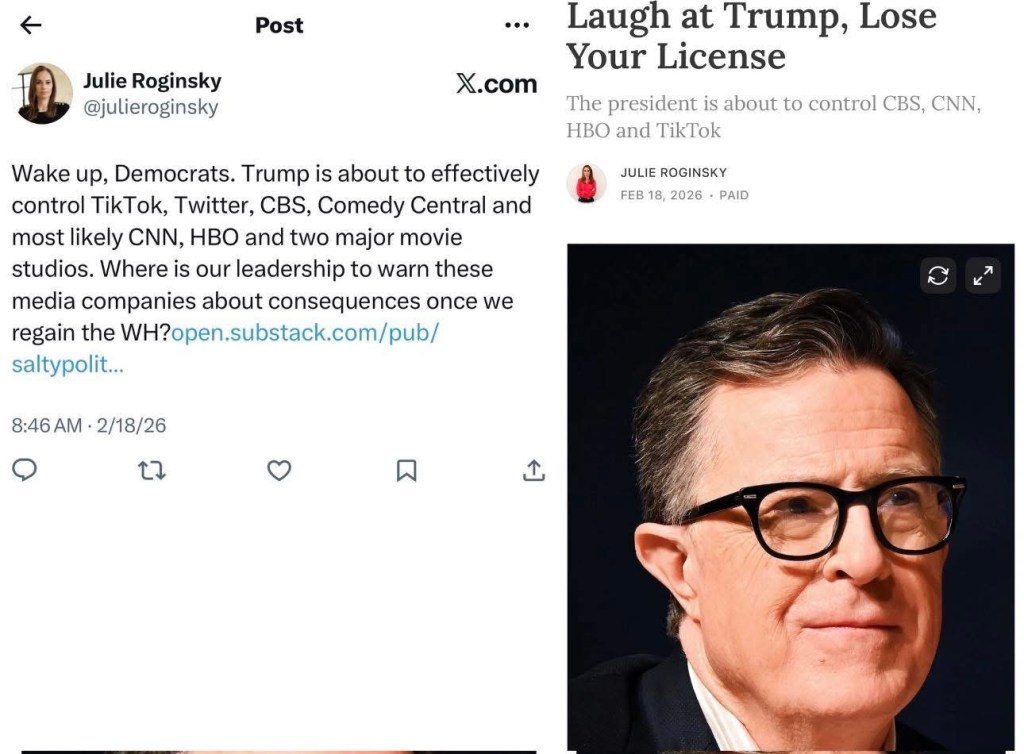Click the refresh icon on the article image

coord(938,276)
